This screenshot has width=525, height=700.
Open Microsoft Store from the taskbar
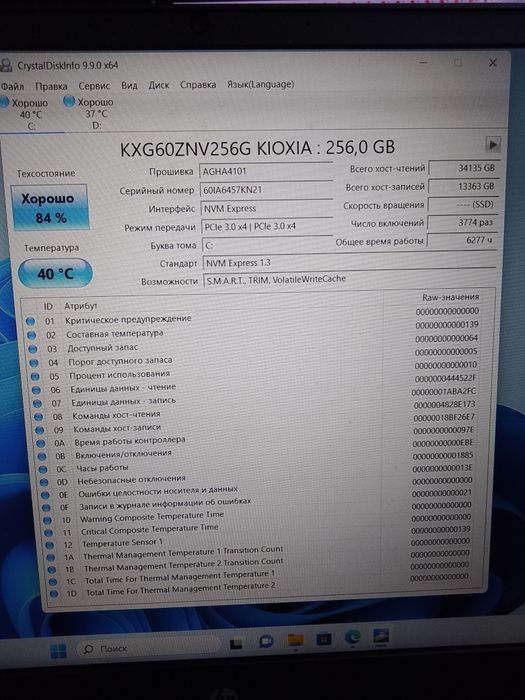324,639
